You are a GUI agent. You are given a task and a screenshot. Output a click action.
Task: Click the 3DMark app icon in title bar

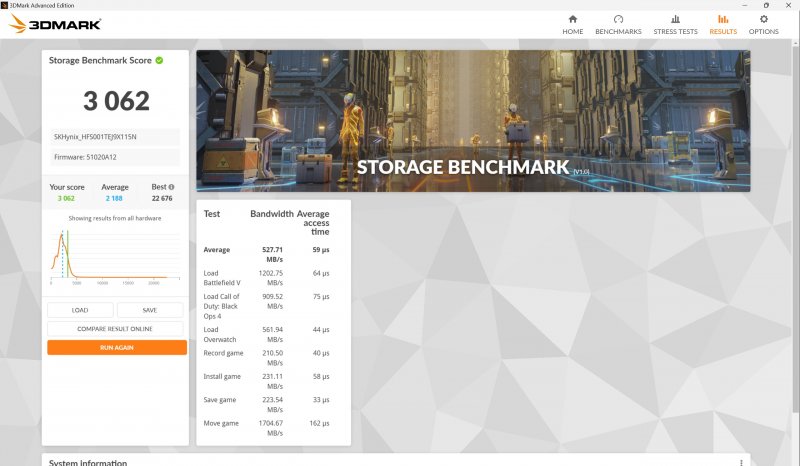[x=4, y=5]
